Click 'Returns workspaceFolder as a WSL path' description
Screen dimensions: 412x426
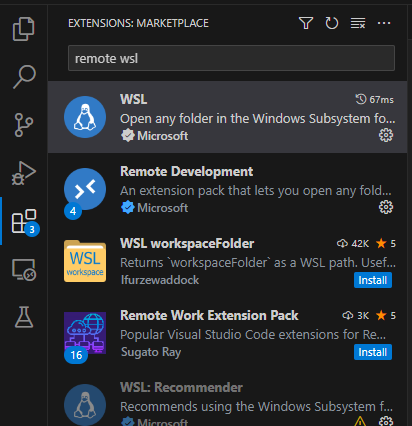[258, 263]
